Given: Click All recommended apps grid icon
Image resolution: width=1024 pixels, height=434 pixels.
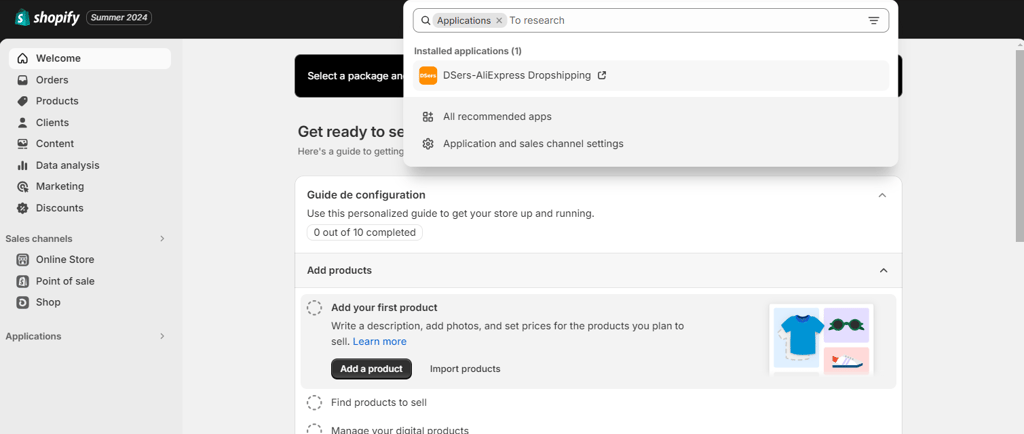Looking at the screenshot, I should (x=428, y=117).
